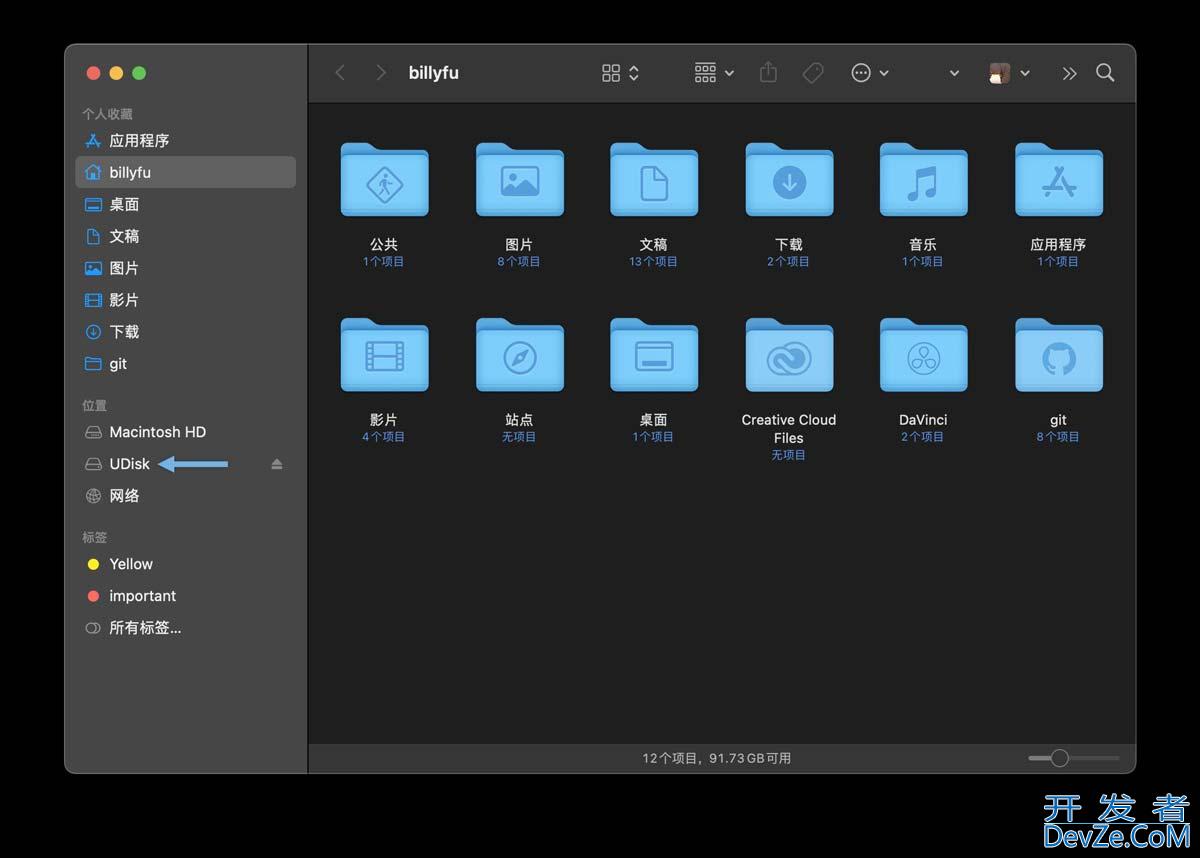Open Macintosh HD in sidebar
The width and height of the screenshot is (1200, 858).
pyautogui.click(x=185, y=432)
